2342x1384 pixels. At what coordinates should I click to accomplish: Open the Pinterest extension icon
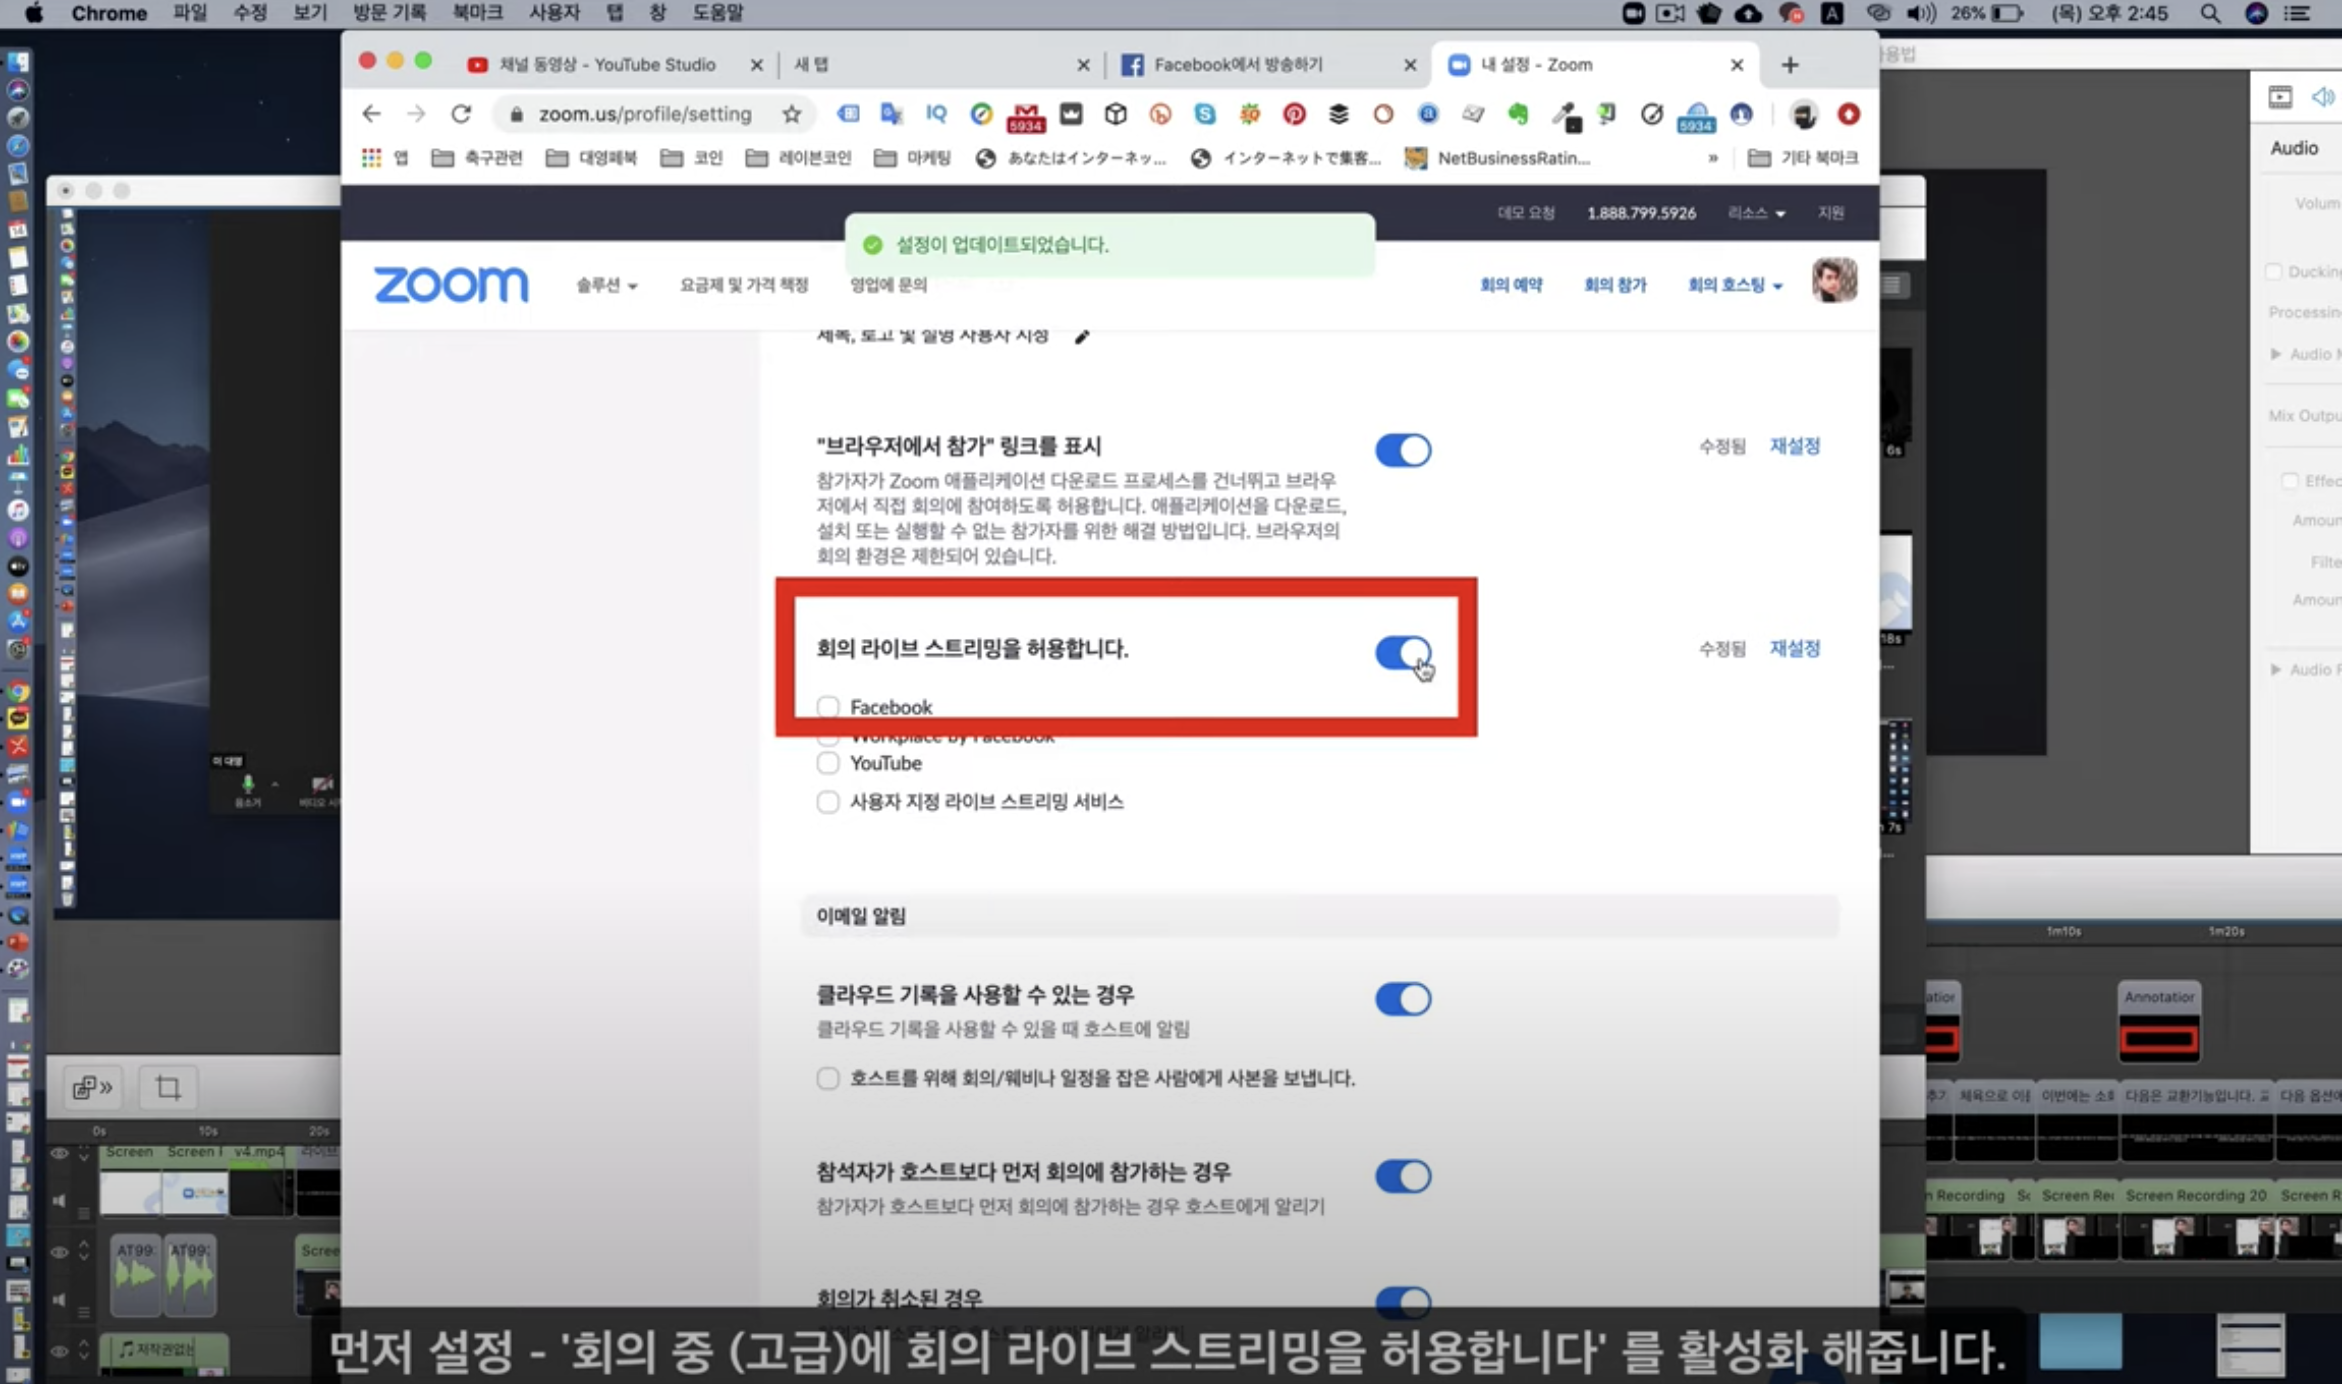(x=1294, y=114)
